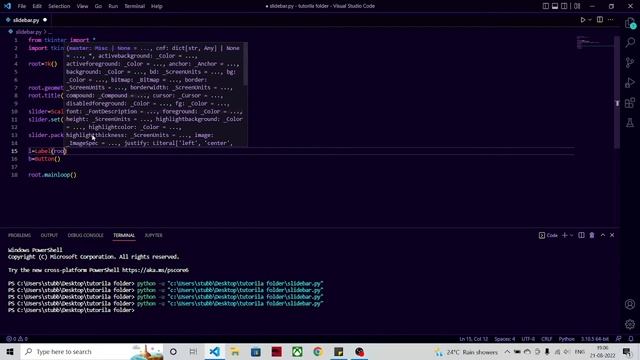Image resolution: width=640 pixels, height=360 pixels.
Task: Click the Type here to search box
Action: (x=91, y=351)
